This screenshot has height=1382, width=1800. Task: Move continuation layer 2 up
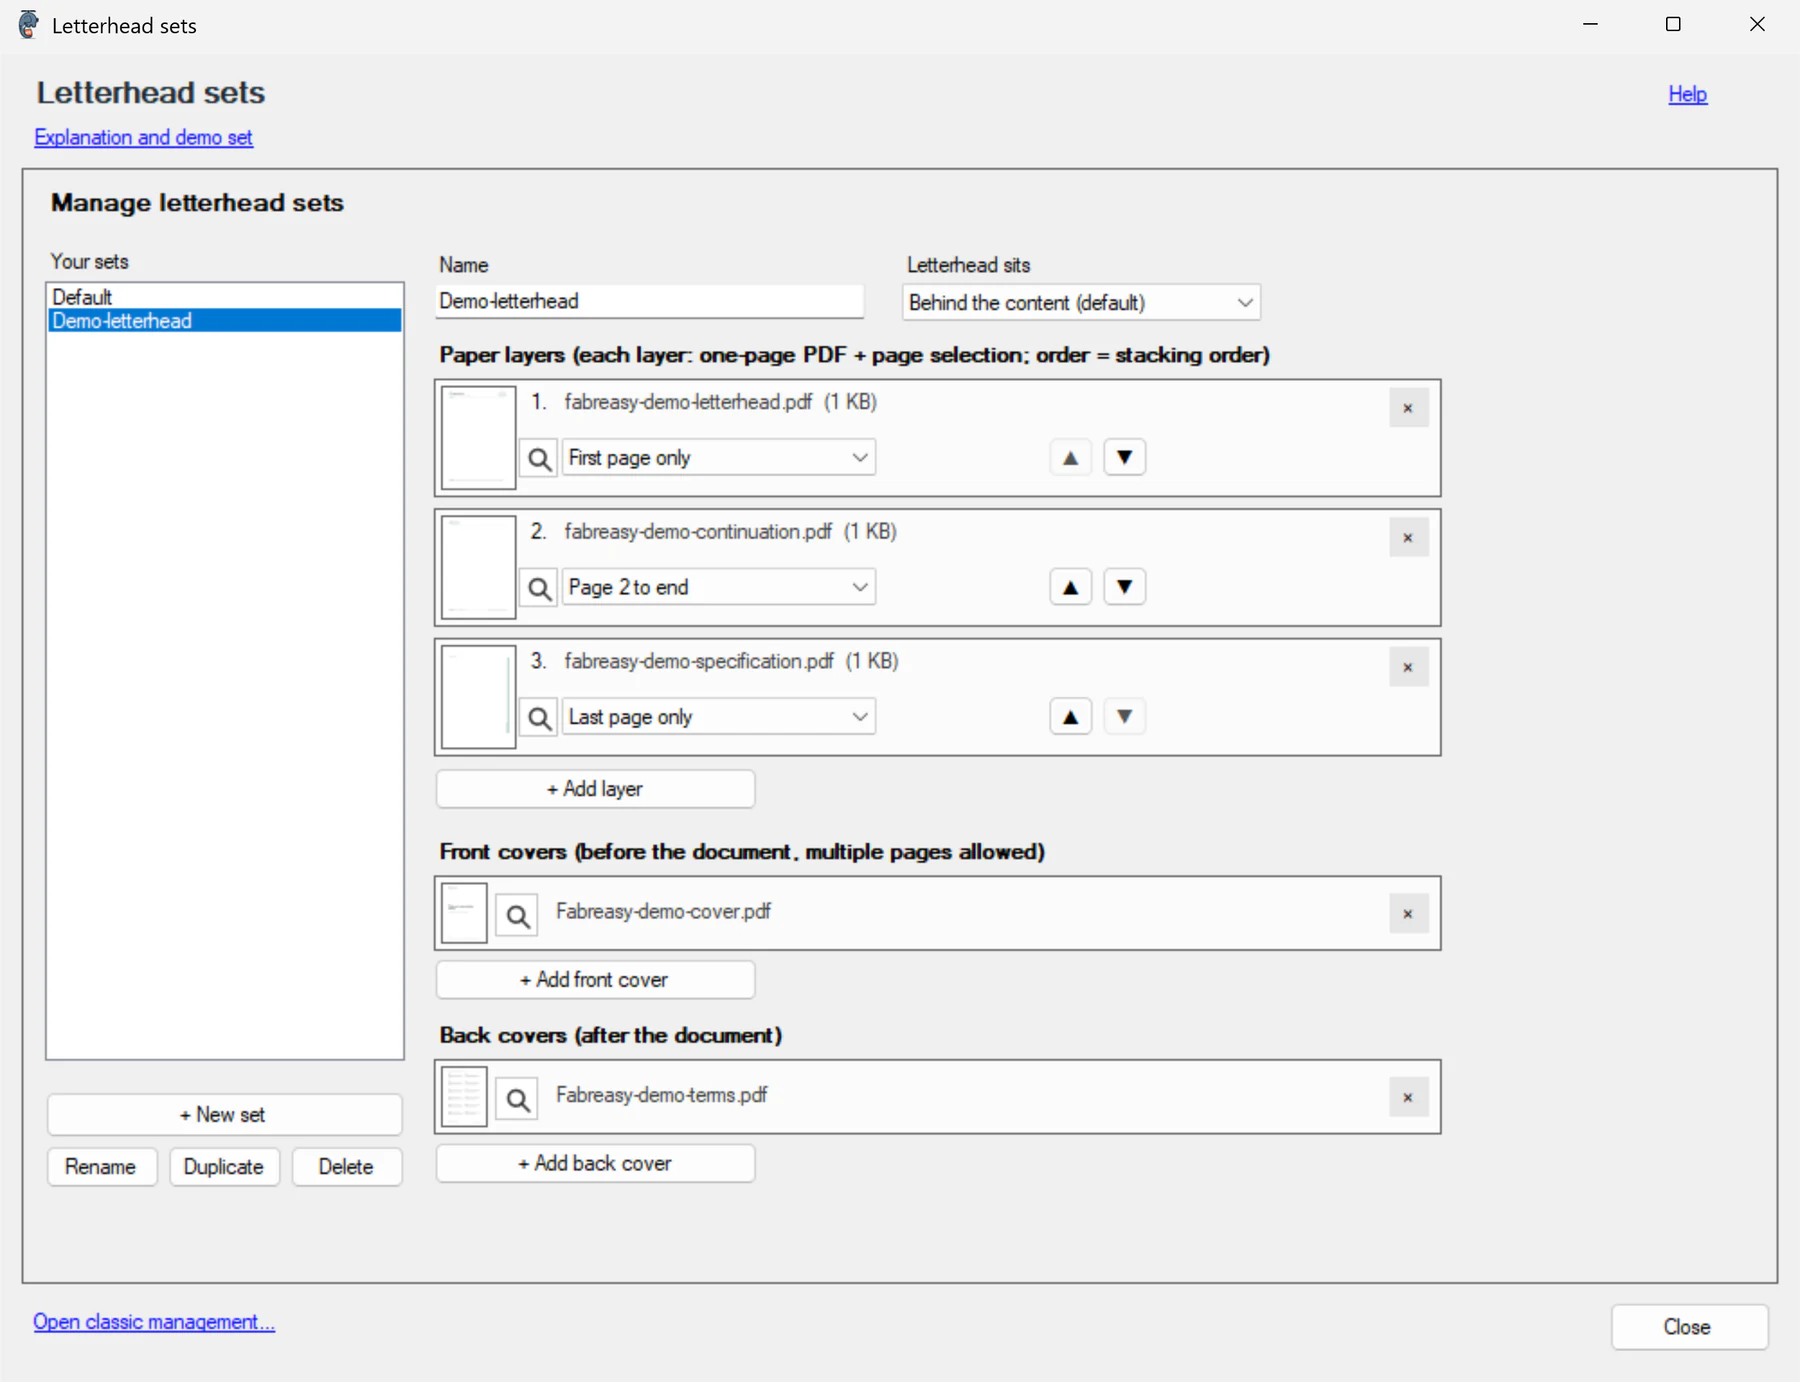tap(1070, 587)
